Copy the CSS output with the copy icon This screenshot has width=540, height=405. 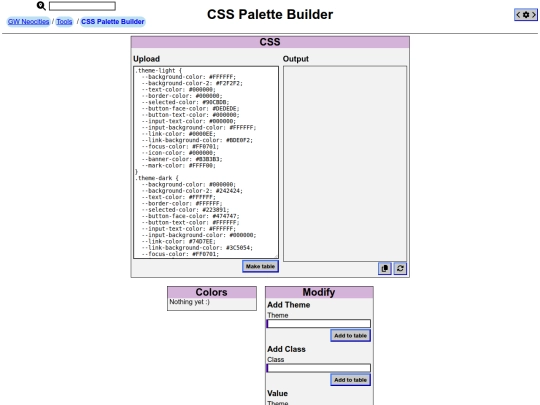(385, 268)
